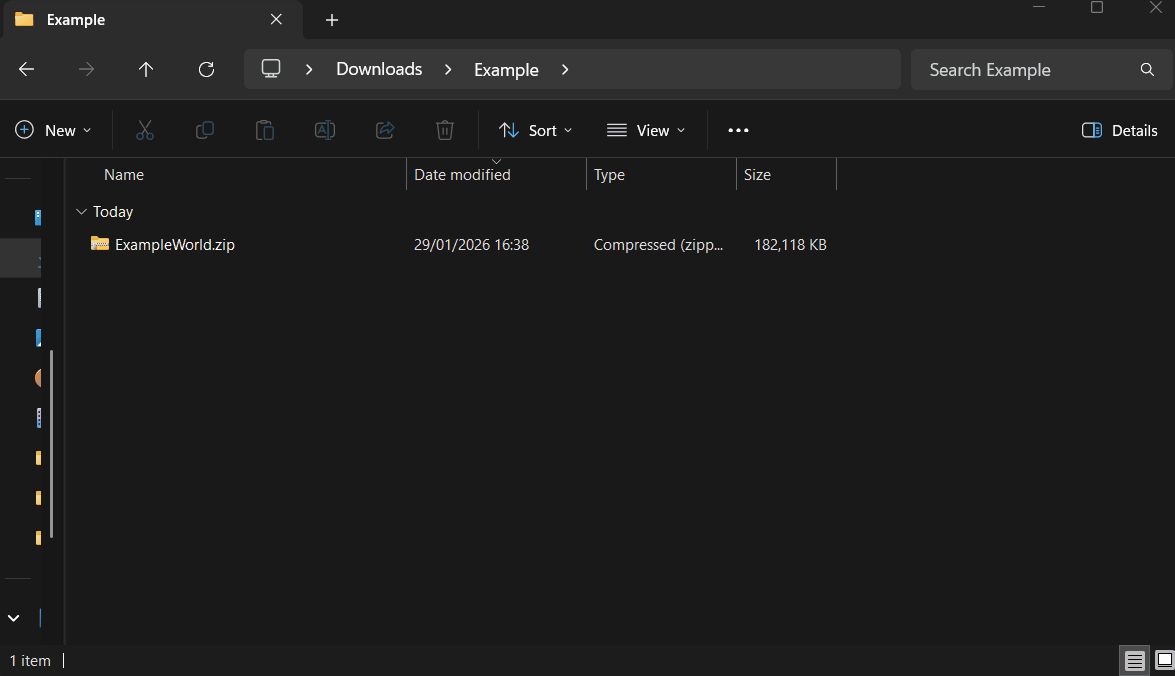Sort by the Size column header
Screen dimensions: 1175x676
[757, 175]
